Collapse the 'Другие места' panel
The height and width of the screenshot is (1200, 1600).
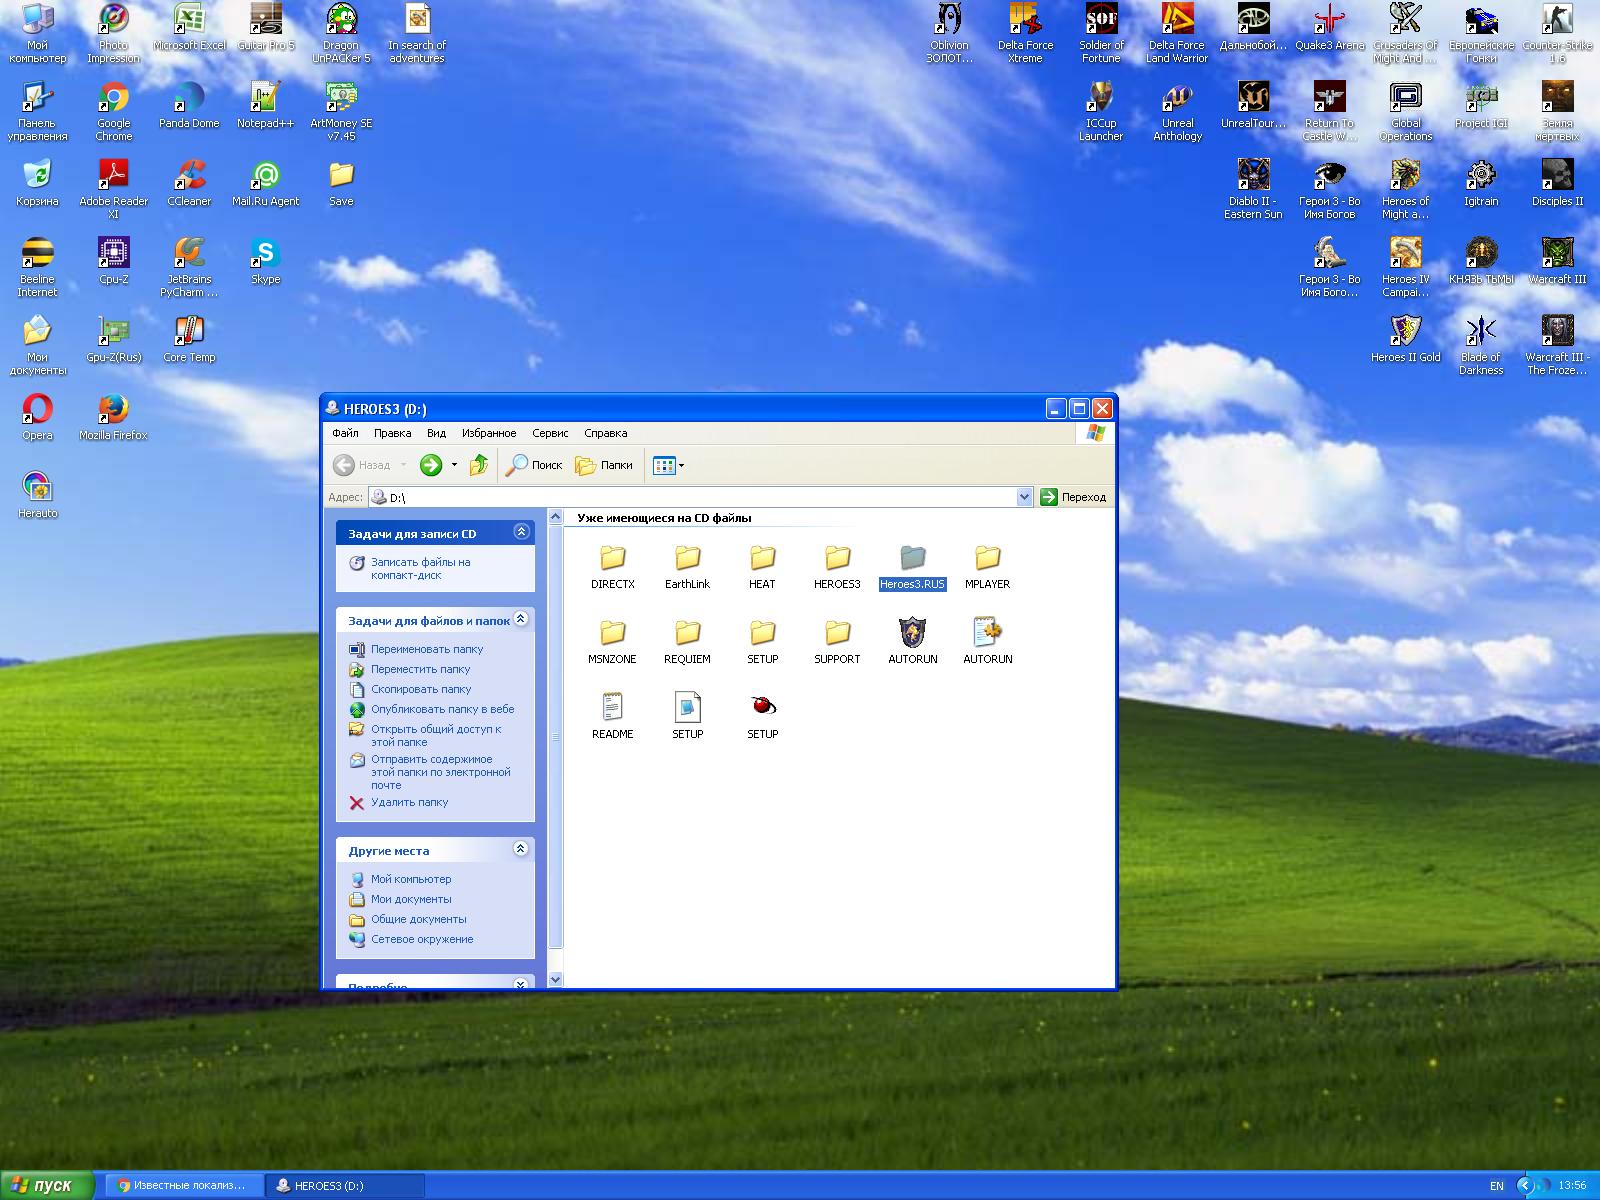(520, 849)
